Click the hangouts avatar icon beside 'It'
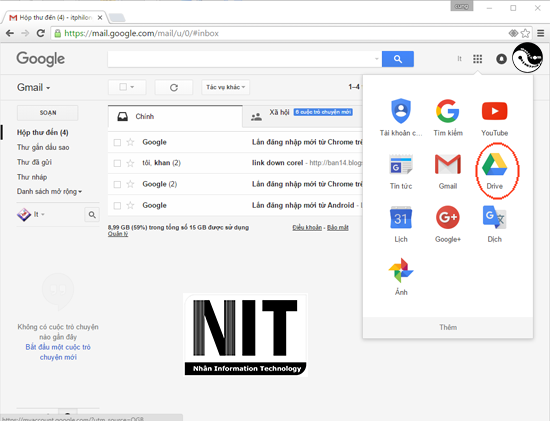Screen dimensions: 550x421 (24, 214)
